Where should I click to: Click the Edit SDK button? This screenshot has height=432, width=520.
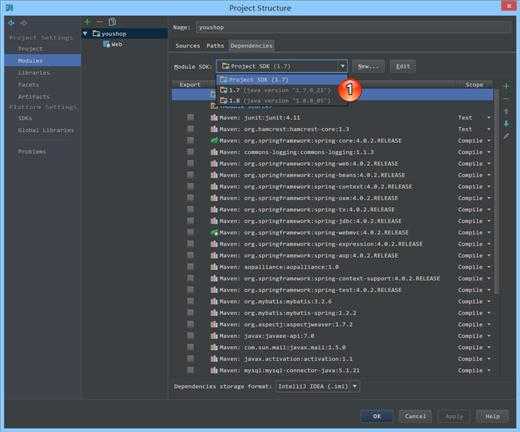pos(403,66)
